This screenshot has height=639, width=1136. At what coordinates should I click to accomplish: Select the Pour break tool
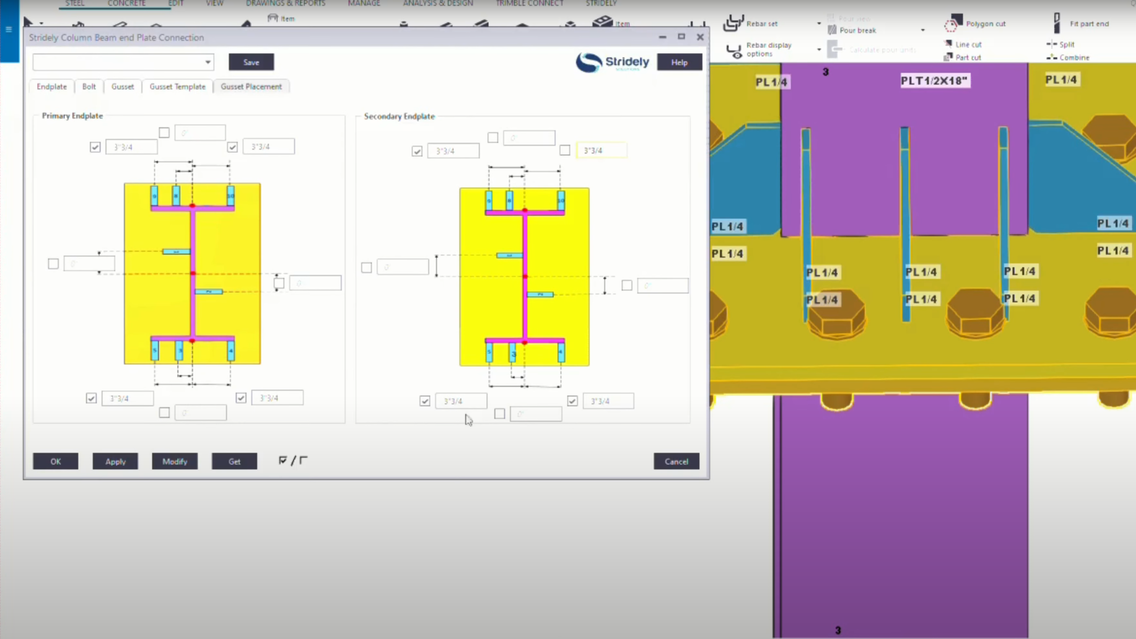(x=858, y=29)
